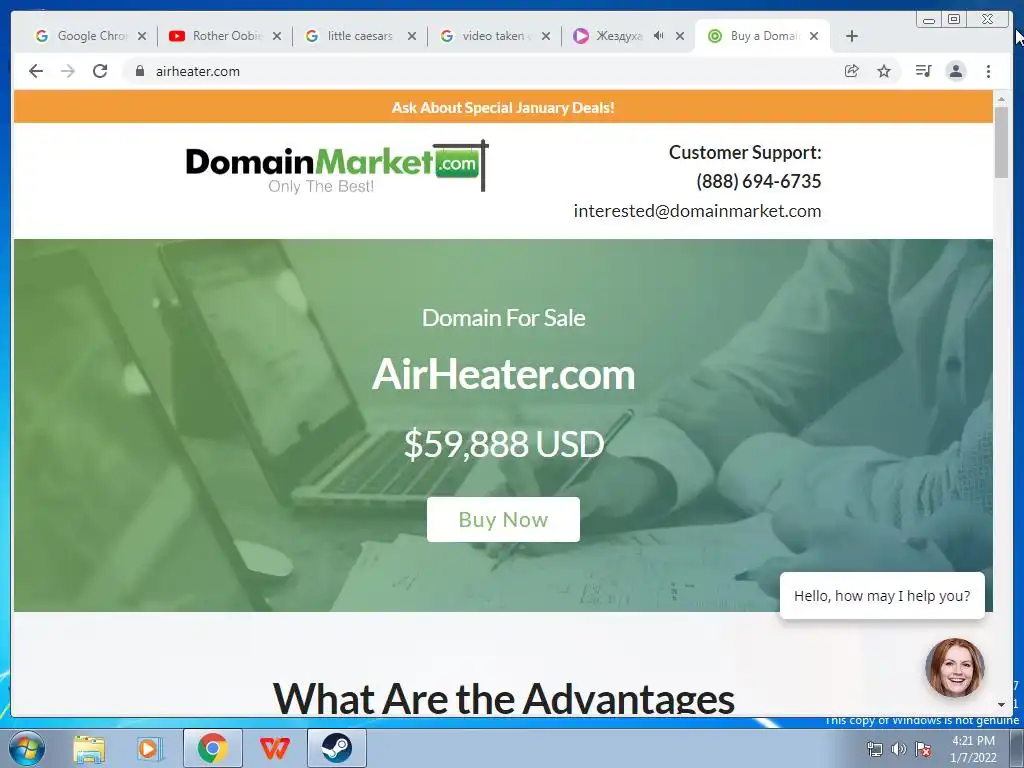The height and width of the screenshot is (768, 1024).
Task: Close the Rother Oobie YouTube tab
Action: coord(277,36)
